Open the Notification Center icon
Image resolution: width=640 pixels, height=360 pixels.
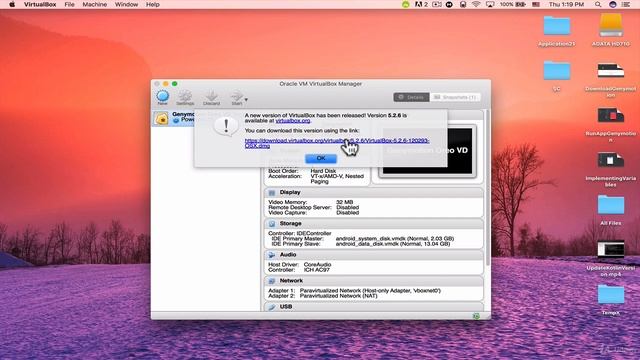tap(625, 4)
